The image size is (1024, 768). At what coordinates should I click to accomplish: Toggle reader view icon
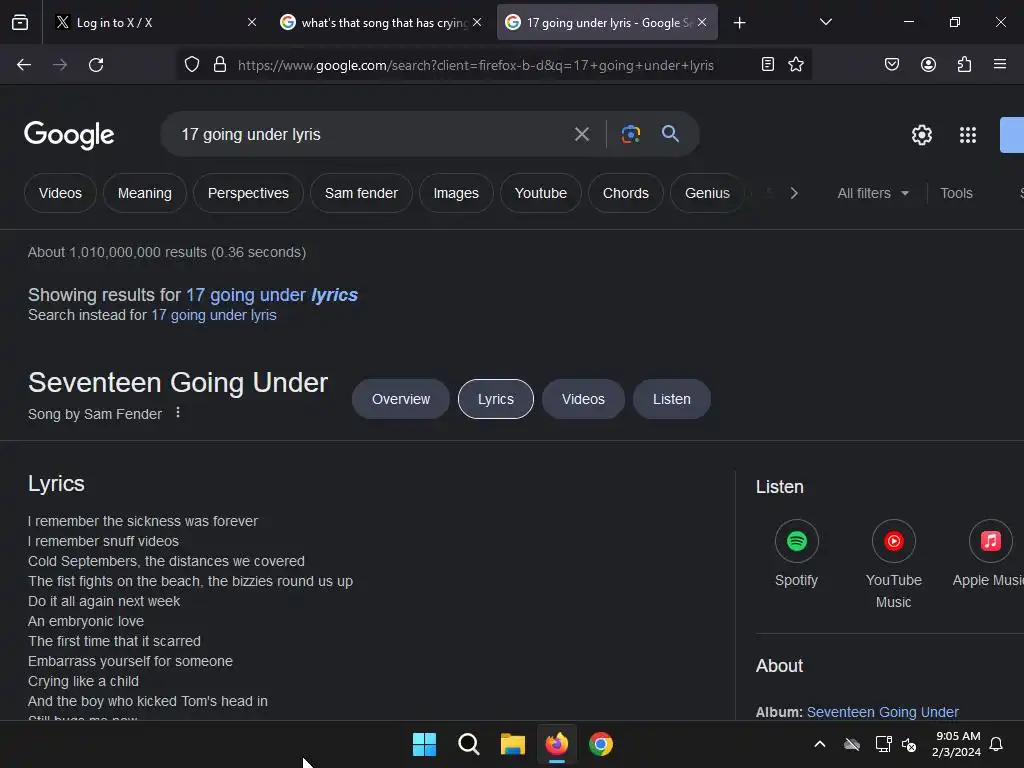[x=768, y=64]
